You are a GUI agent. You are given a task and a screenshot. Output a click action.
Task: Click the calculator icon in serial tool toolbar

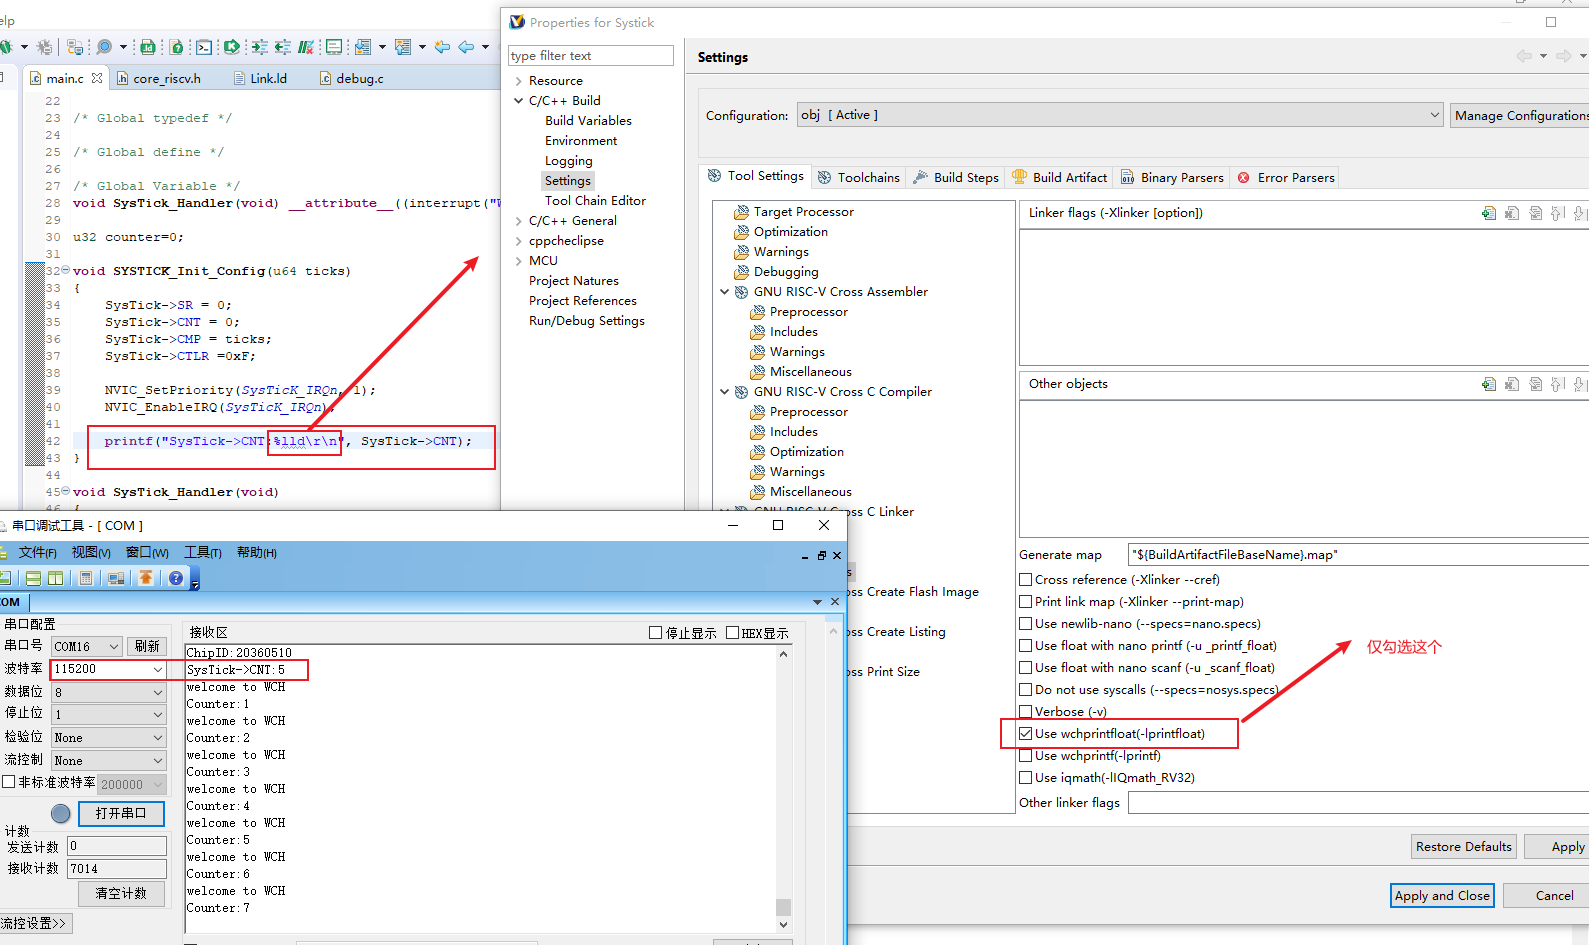(x=86, y=578)
